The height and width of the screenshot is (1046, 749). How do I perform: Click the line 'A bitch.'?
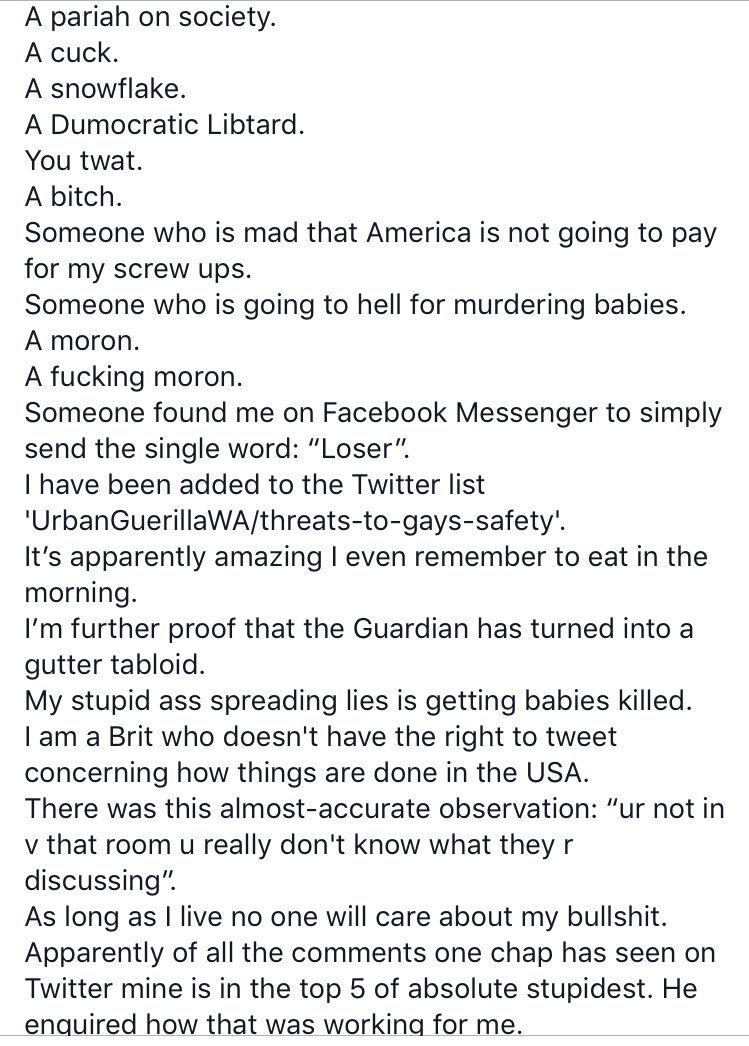tap(73, 197)
